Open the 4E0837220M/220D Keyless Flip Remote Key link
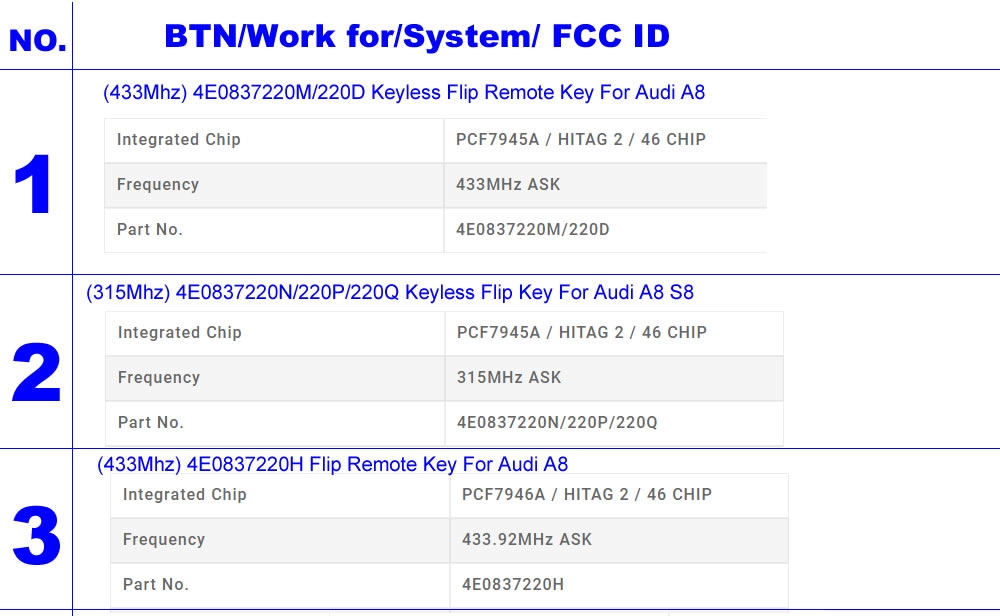This screenshot has width=1000, height=616. 403,93
